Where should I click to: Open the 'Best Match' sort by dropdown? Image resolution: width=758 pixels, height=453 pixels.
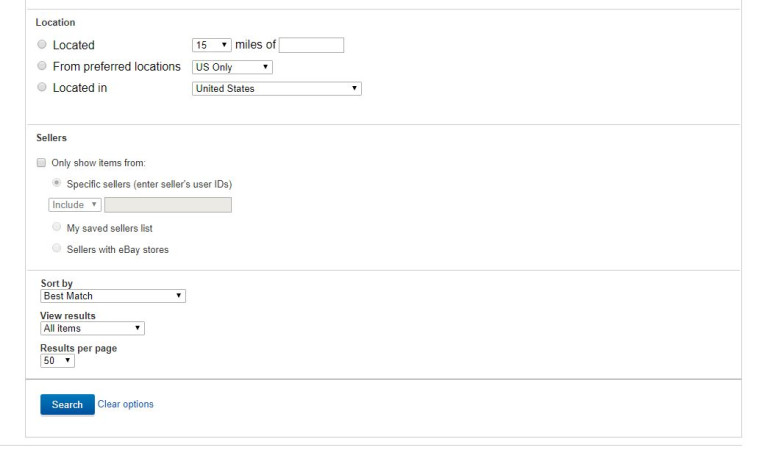[113, 296]
